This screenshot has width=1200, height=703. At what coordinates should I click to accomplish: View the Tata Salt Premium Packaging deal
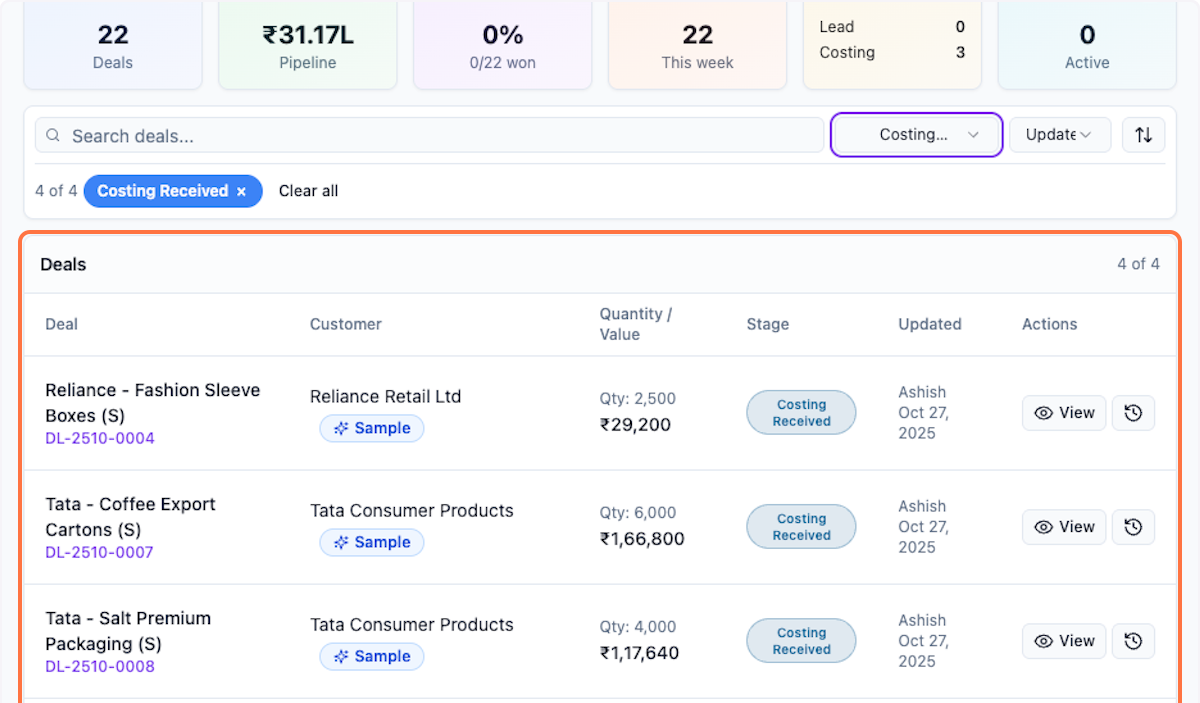pyautogui.click(x=1064, y=641)
